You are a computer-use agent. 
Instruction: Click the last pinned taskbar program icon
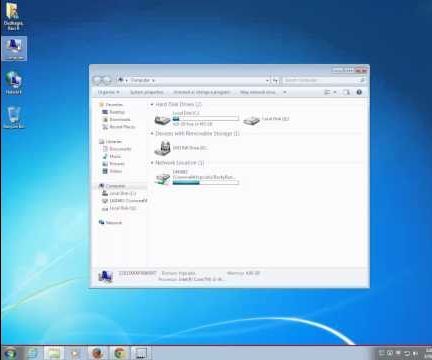click(141, 353)
